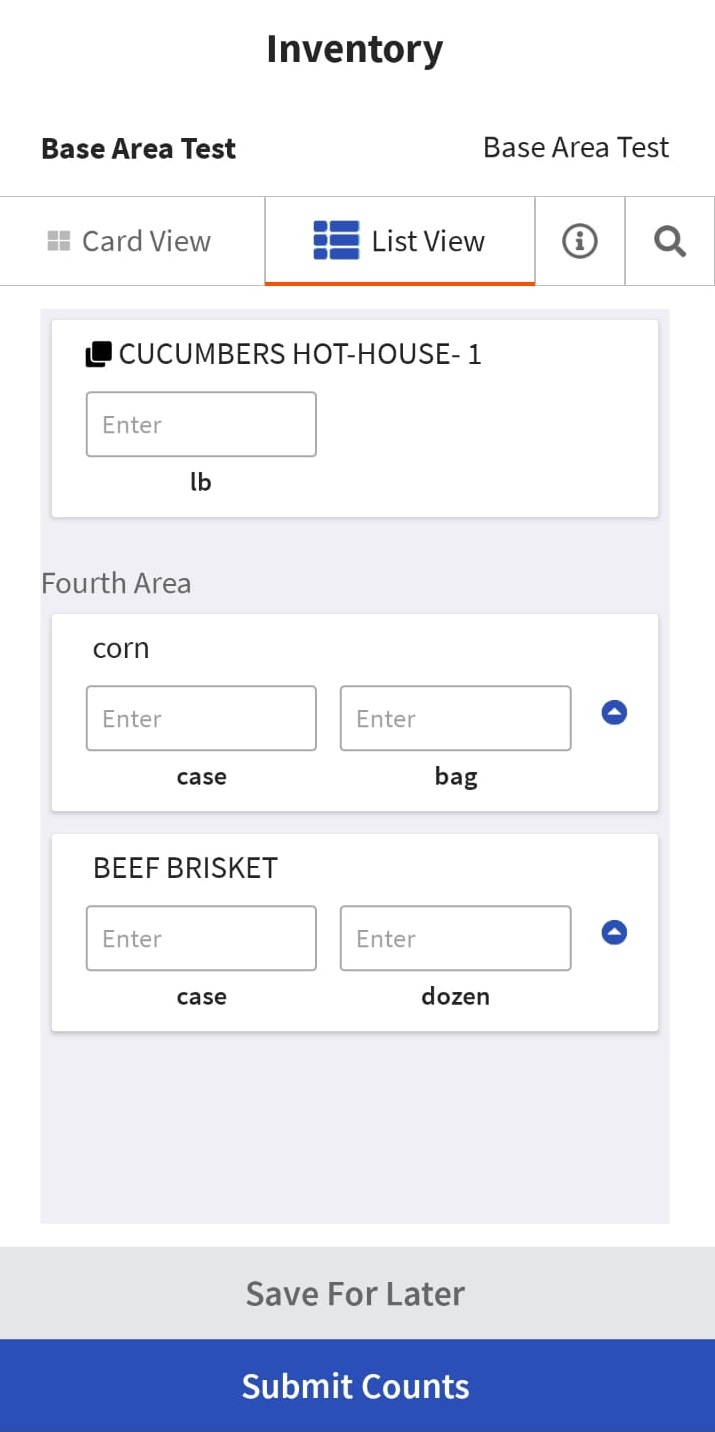This screenshot has width=715, height=1432.
Task: Collapse the corn item row
Action: [613, 712]
